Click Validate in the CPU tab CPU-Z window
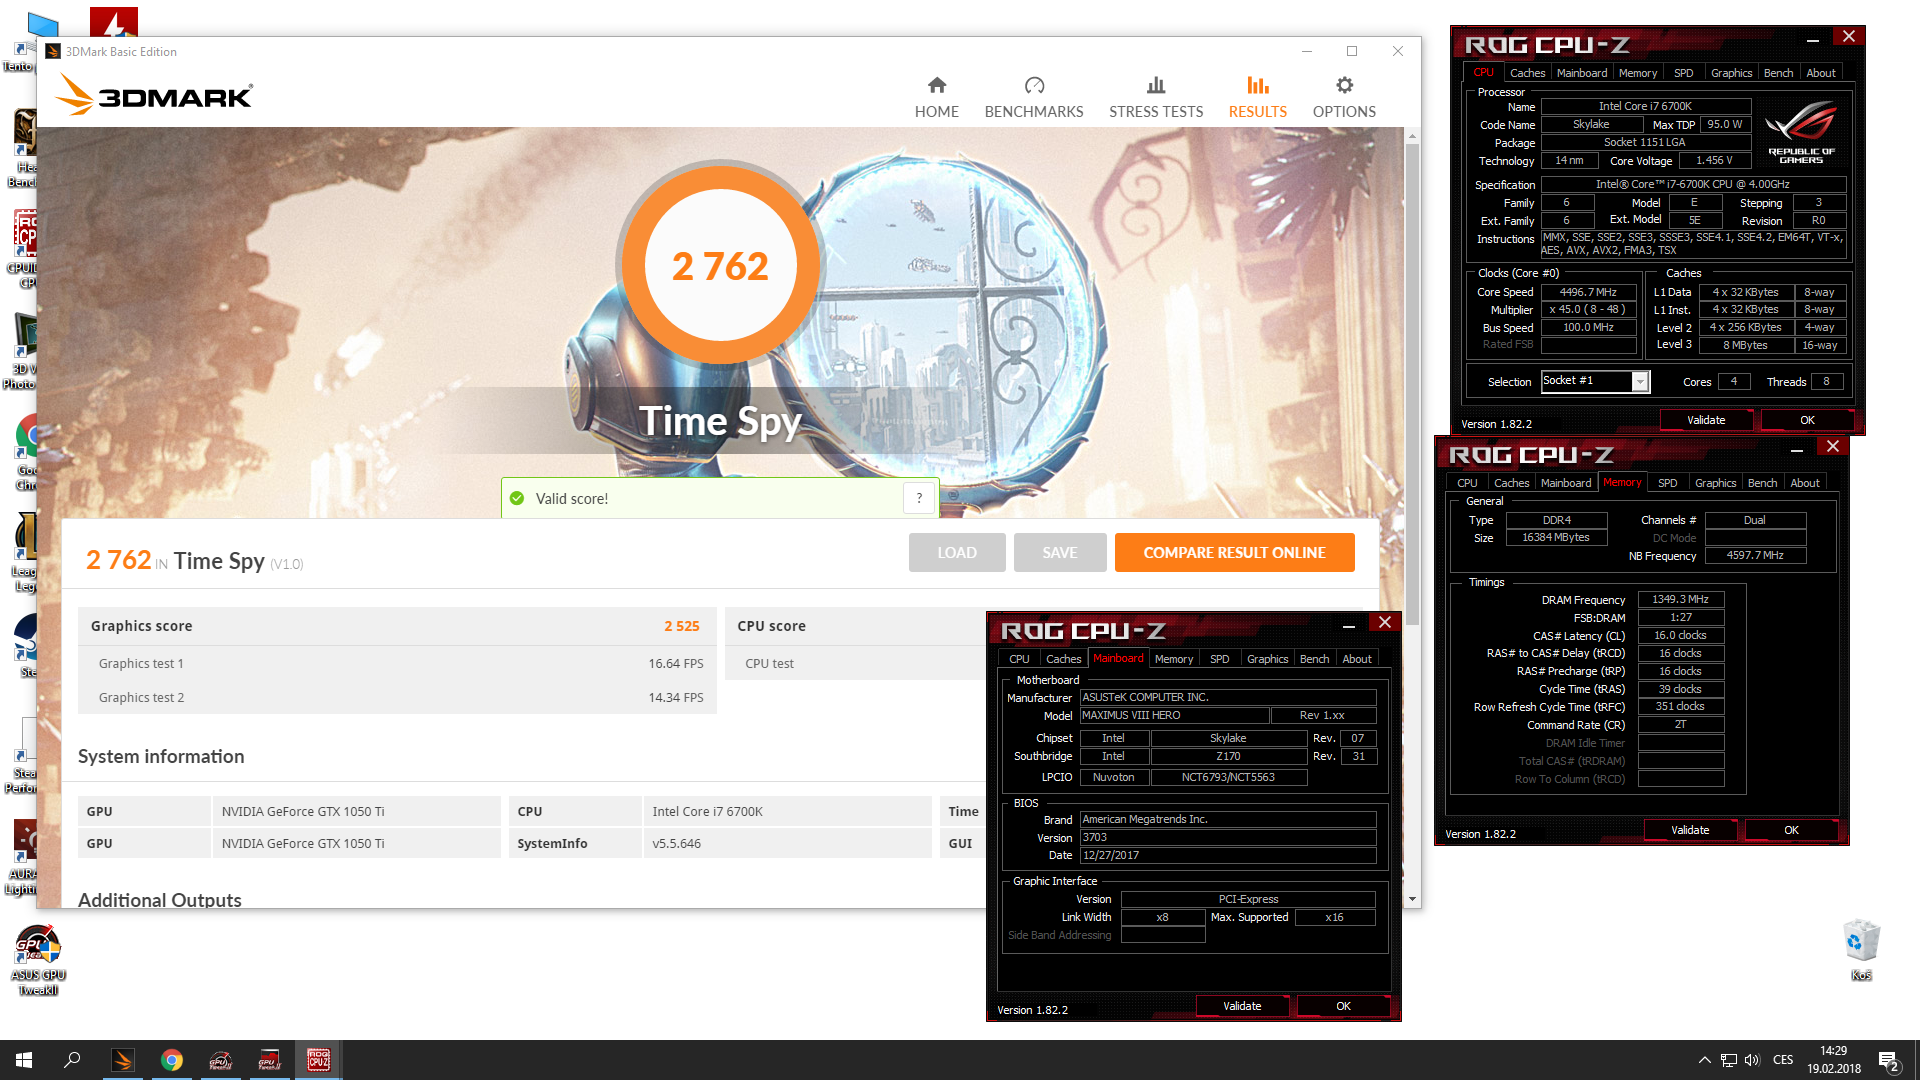 tap(1706, 420)
